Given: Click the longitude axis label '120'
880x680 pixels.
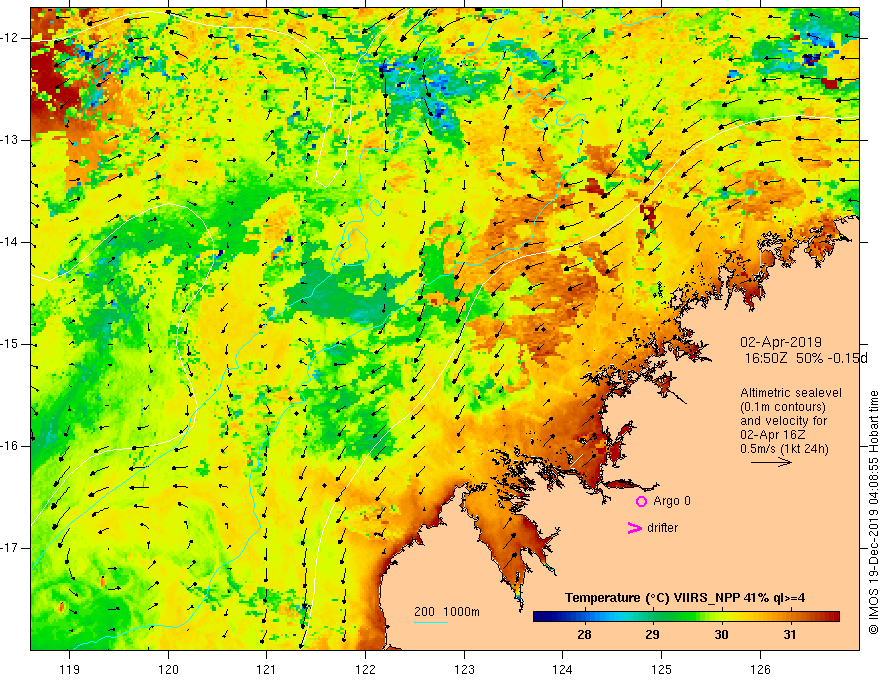Looking at the screenshot, I should pyautogui.click(x=168, y=669).
